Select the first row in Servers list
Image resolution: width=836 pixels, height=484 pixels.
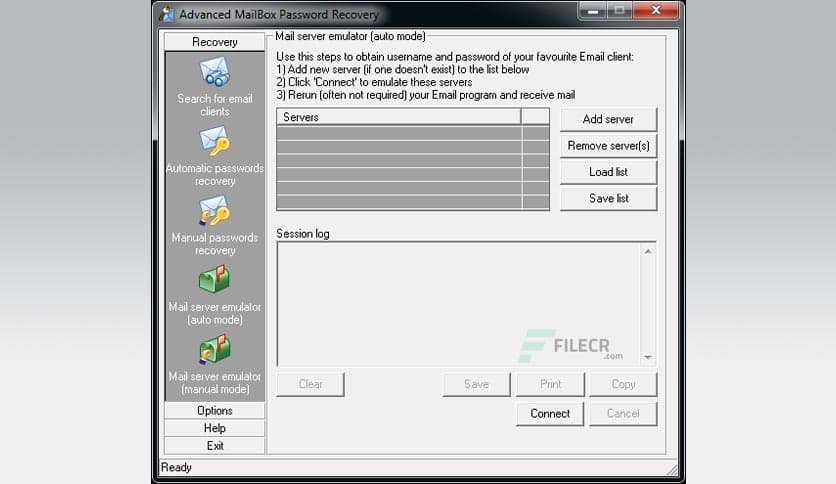point(413,133)
